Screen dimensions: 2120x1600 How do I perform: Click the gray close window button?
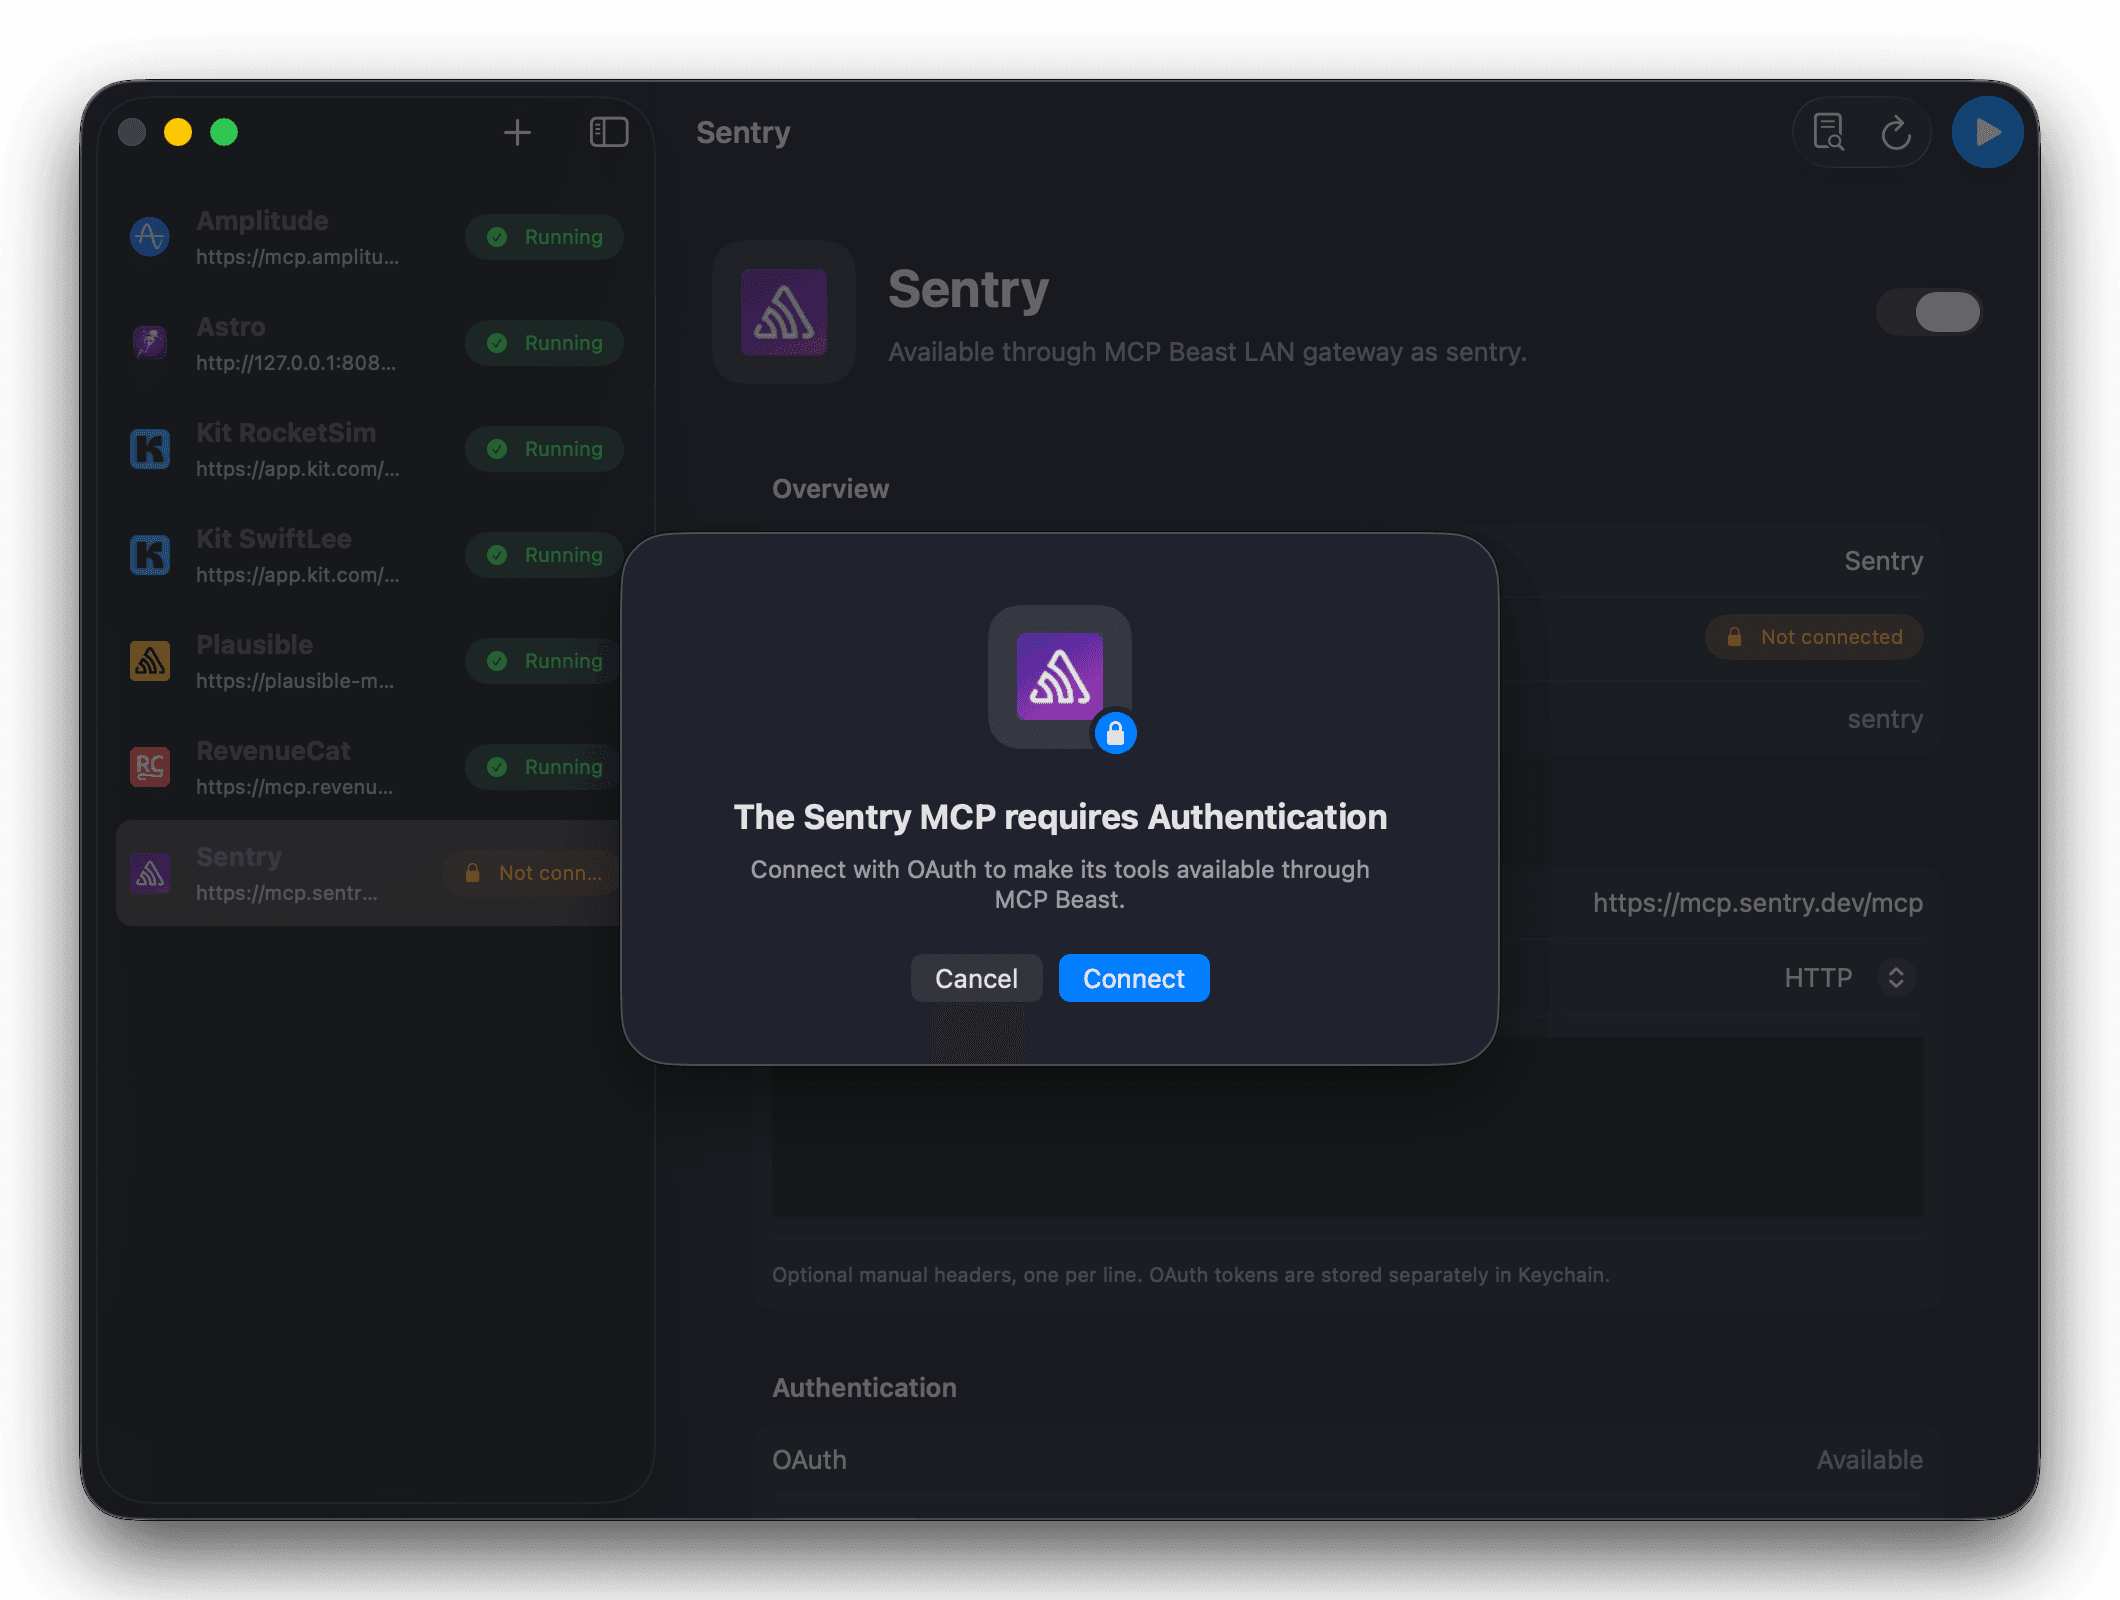click(132, 132)
